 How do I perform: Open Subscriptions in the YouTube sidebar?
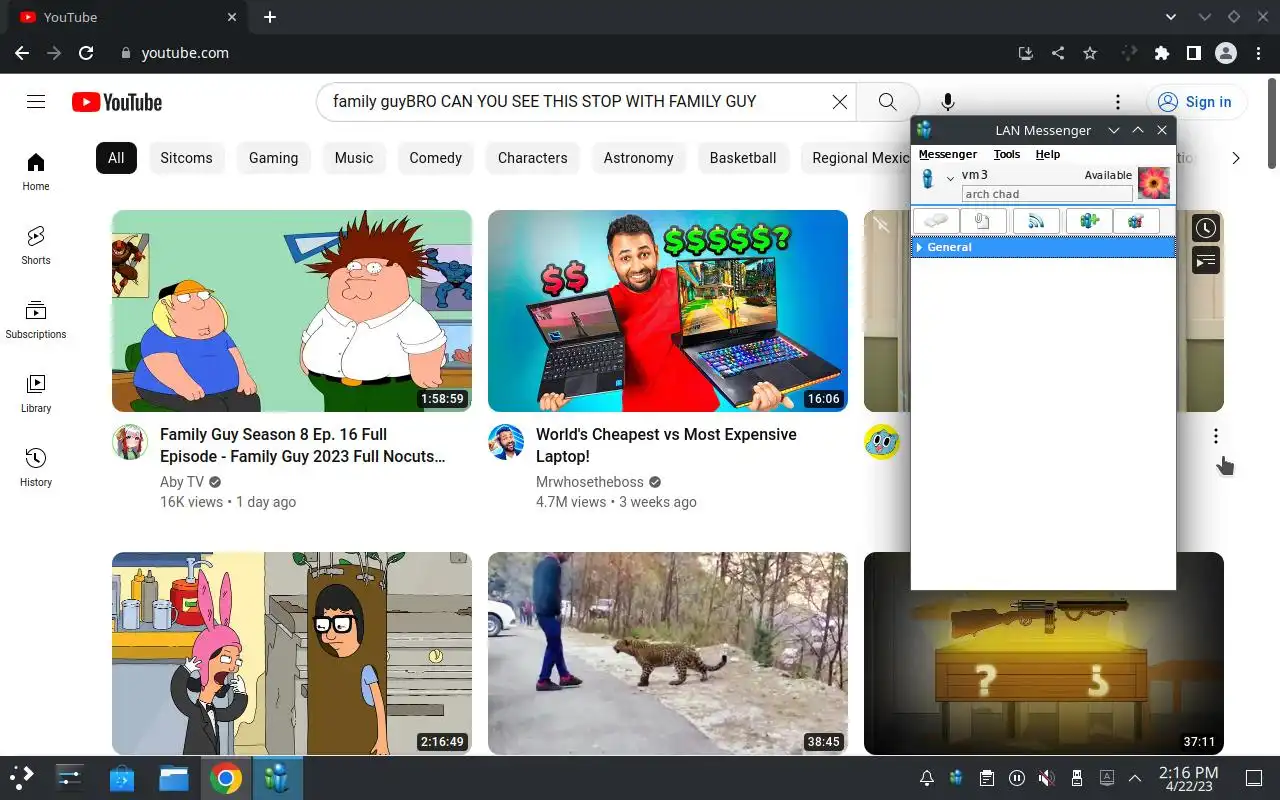click(x=36, y=320)
